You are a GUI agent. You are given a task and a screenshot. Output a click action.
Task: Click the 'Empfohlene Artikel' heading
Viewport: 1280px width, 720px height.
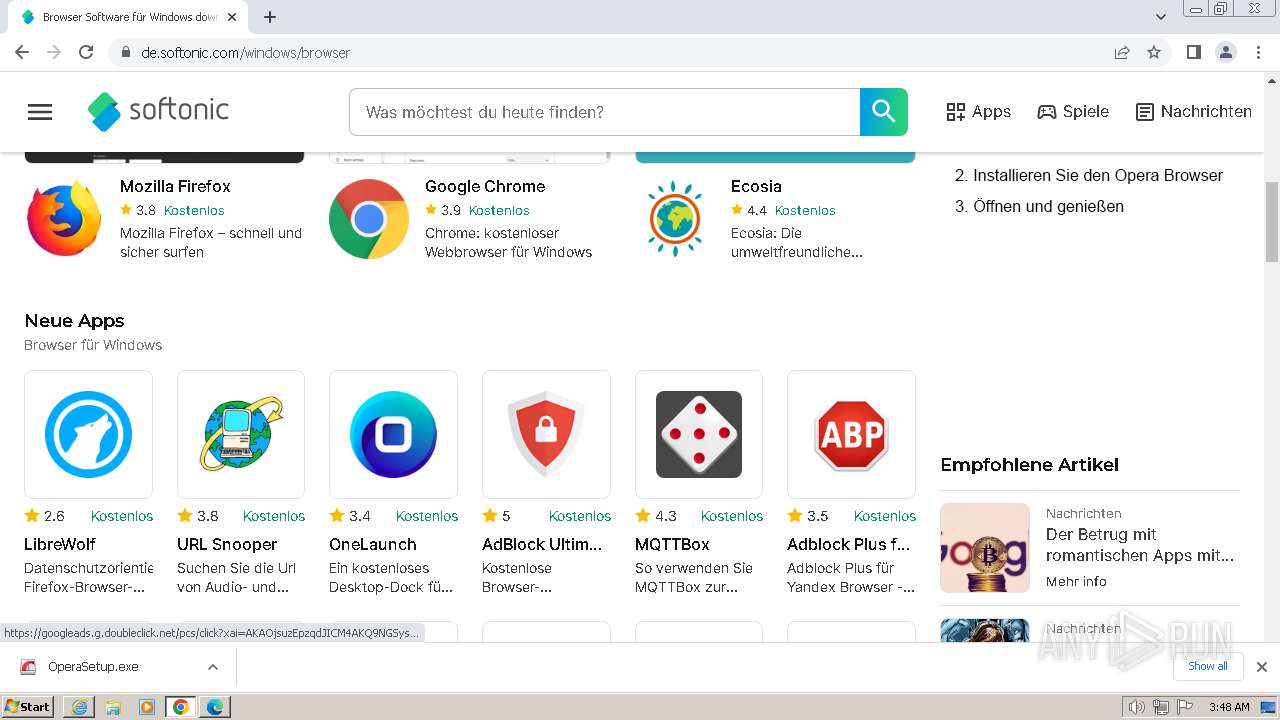1029,465
